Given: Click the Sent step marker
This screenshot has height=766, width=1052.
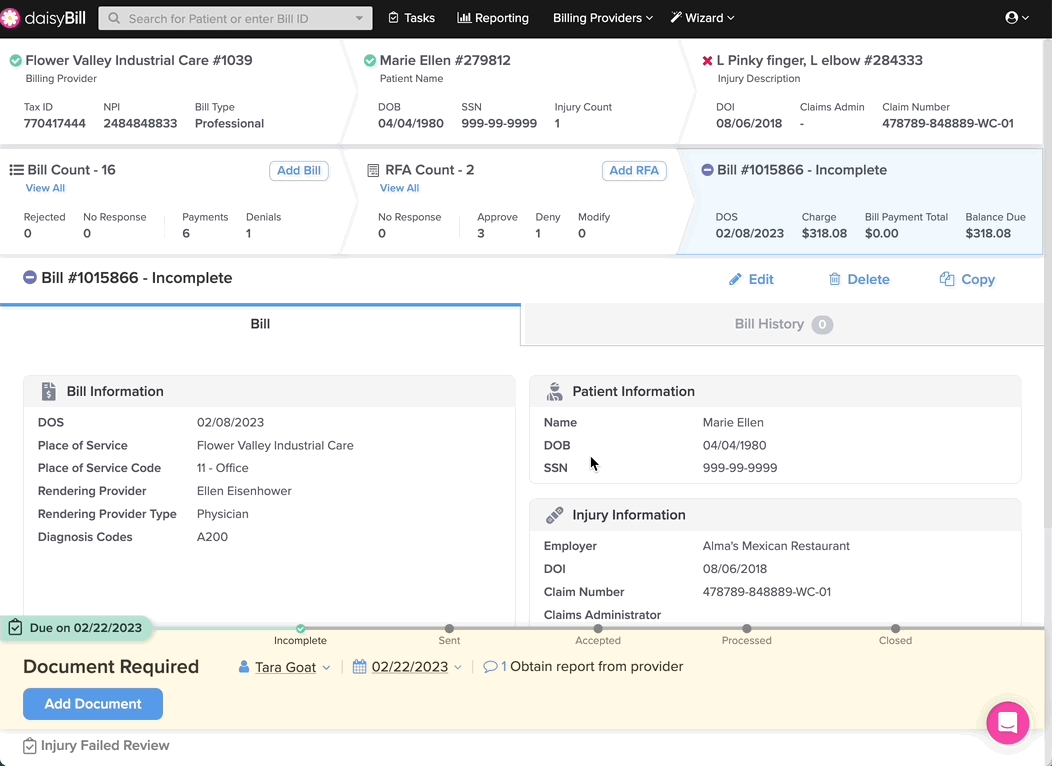Looking at the screenshot, I should [x=450, y=628].
